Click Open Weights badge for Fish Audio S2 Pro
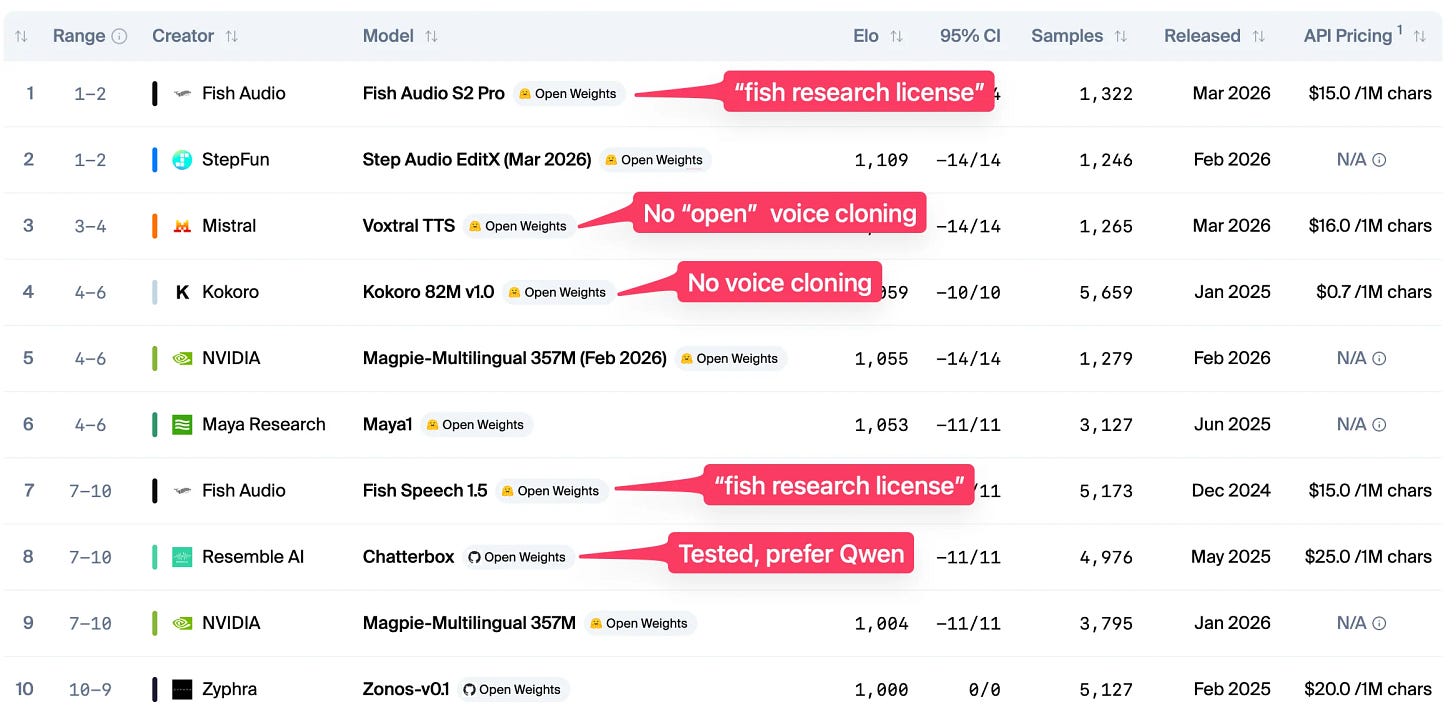Viewport: 1456px width, 722px height. (x=568, y=94)
